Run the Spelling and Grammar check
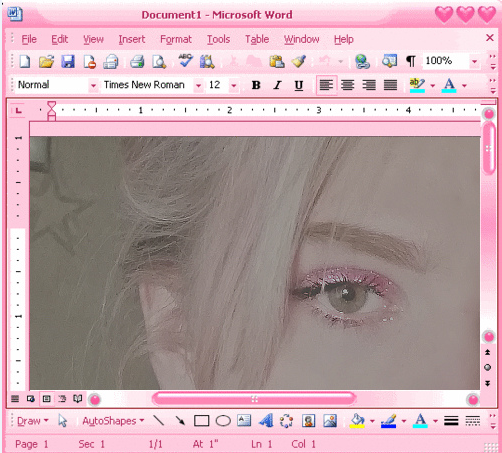 click(x=185, y=61)
